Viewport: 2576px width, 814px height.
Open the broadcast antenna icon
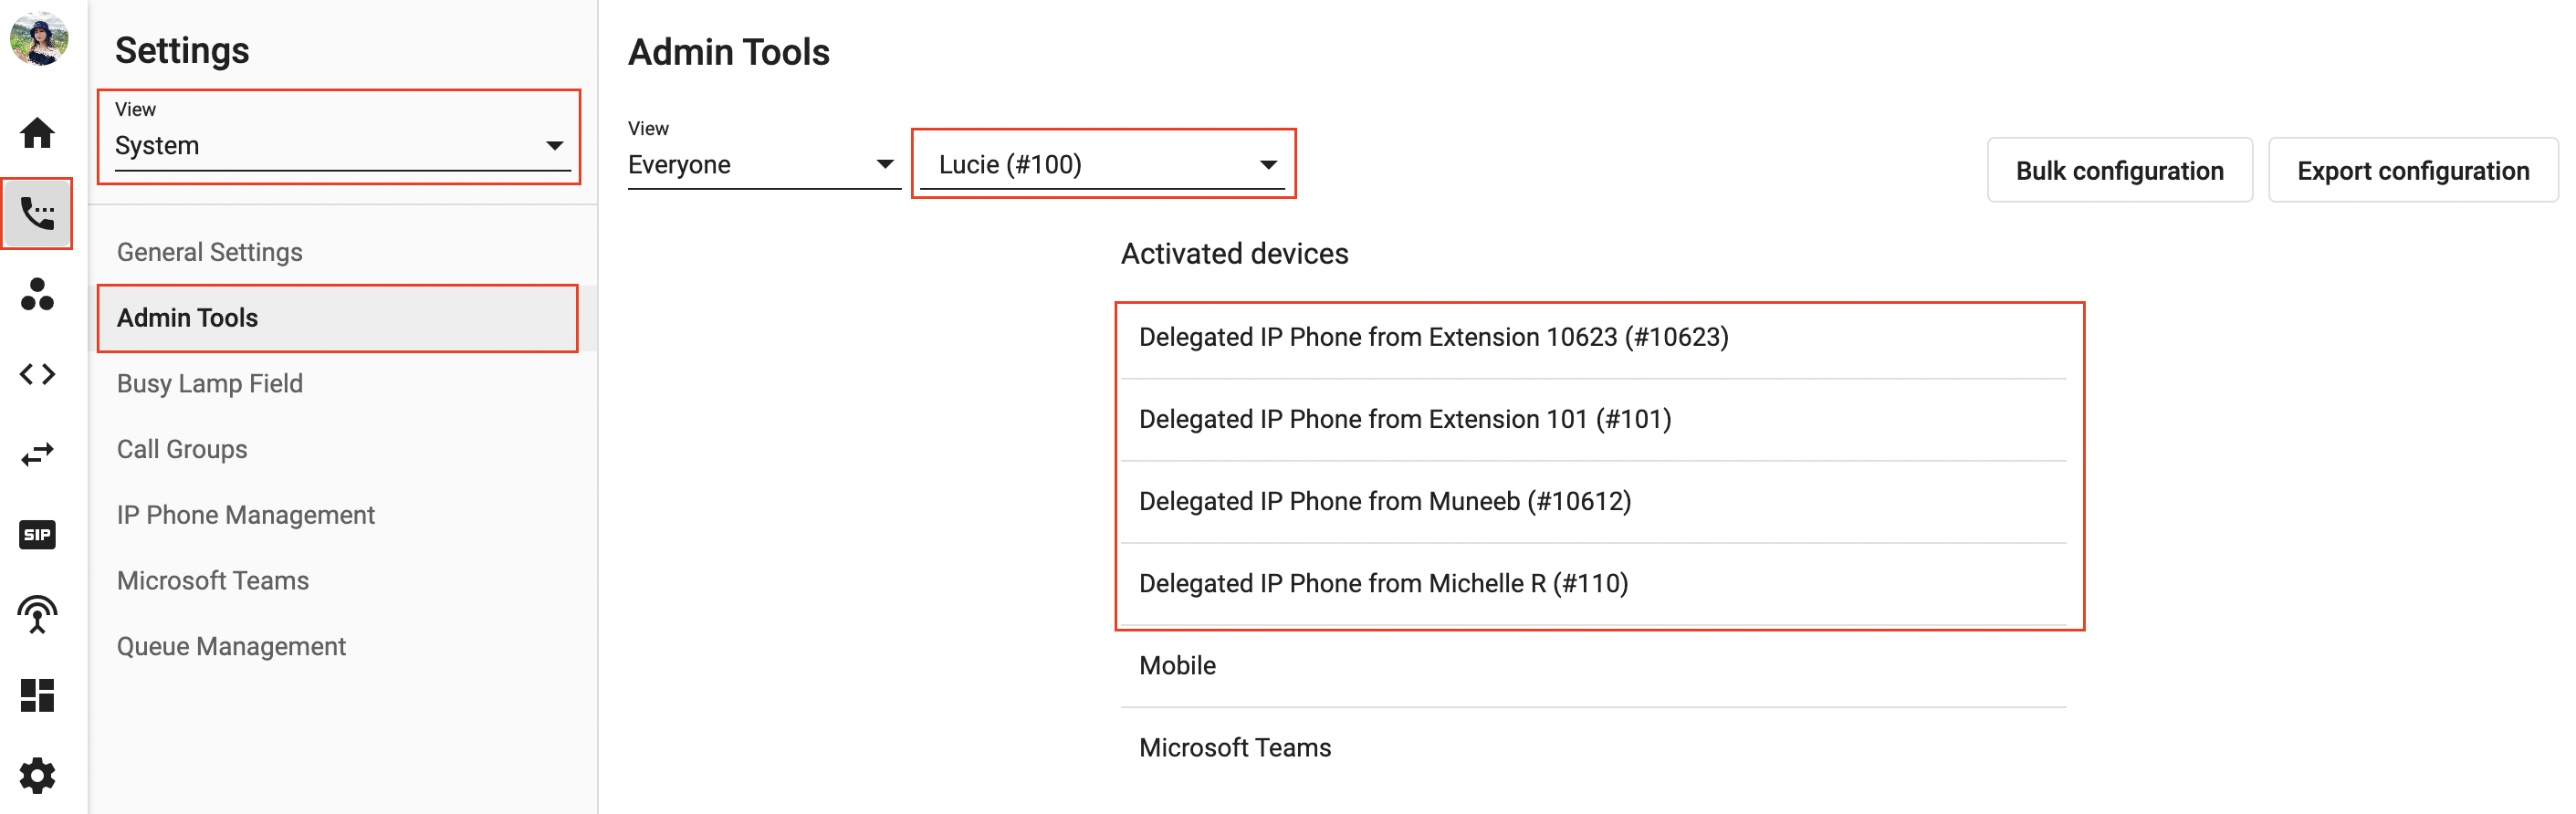click(x=38, y=615)
